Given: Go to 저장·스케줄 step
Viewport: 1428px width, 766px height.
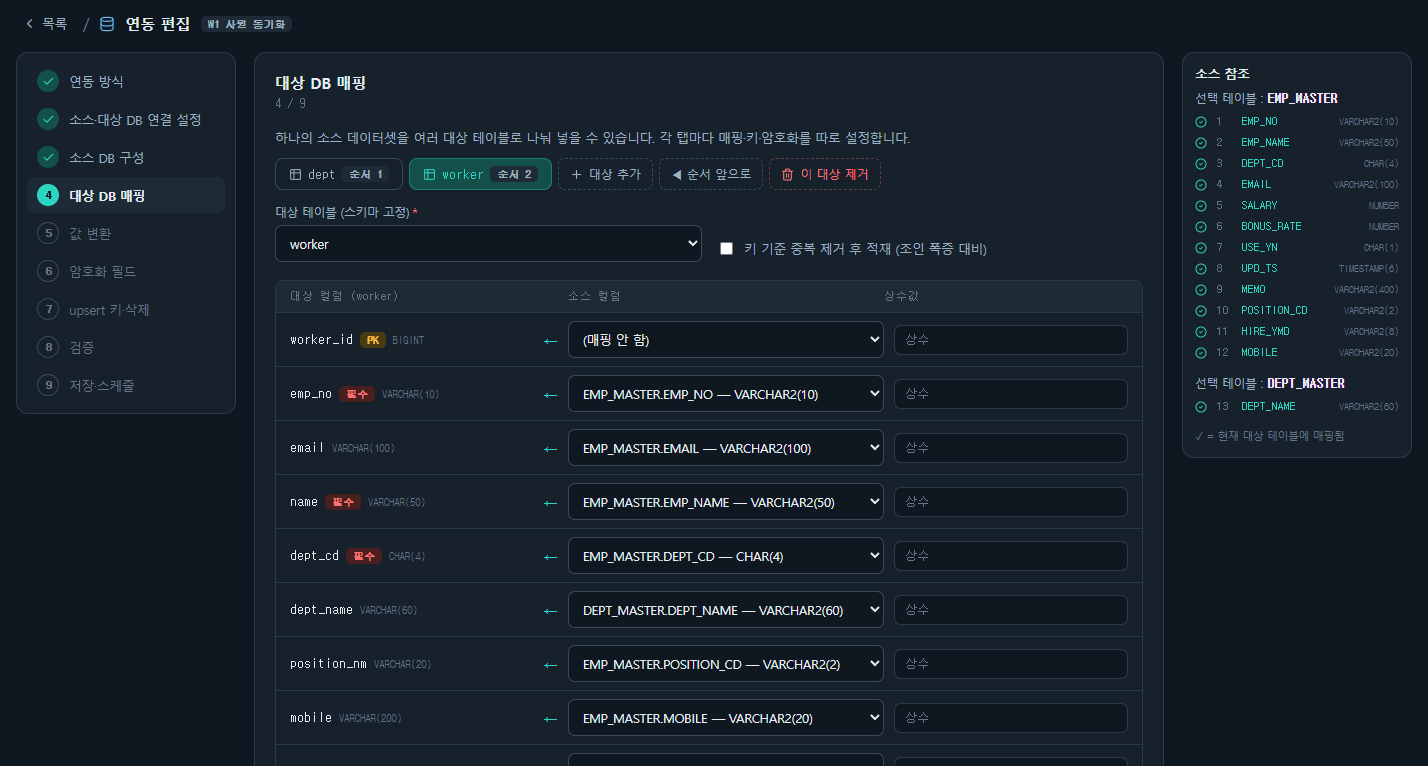Looking at the screenshot, I should point(126,385).
